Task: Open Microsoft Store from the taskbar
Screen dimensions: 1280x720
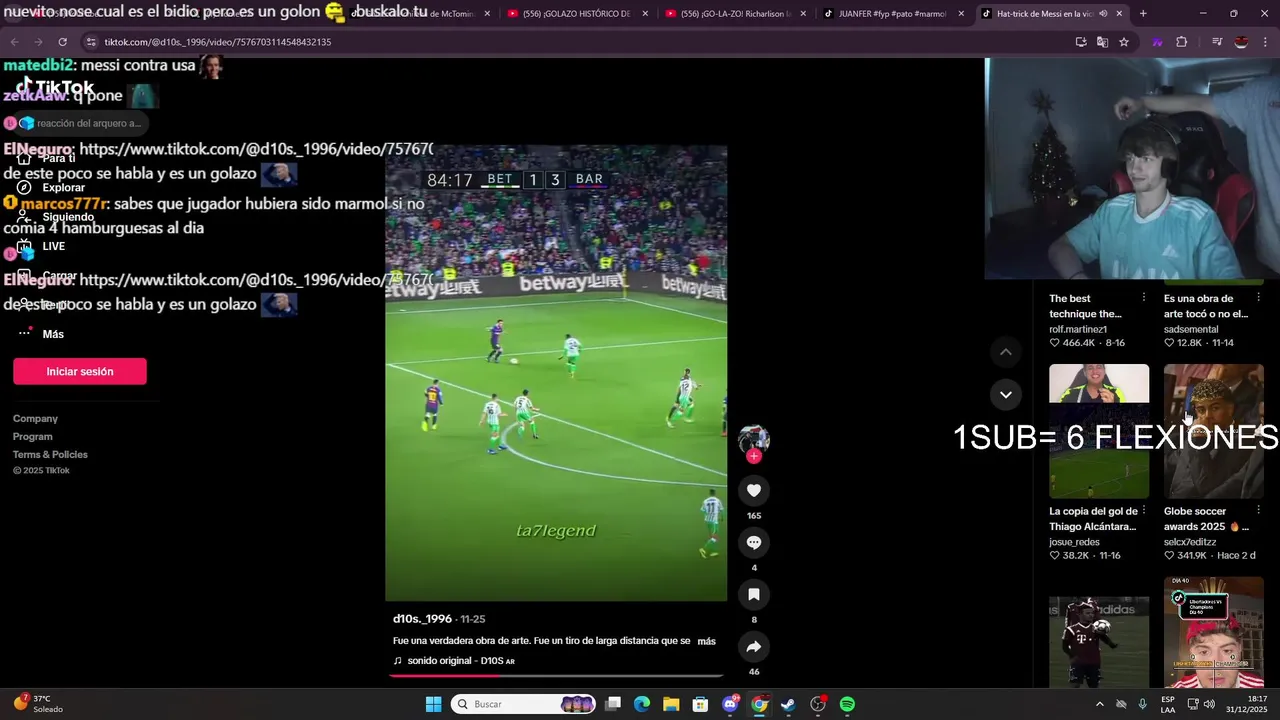Action: click(x=701, y=704)
